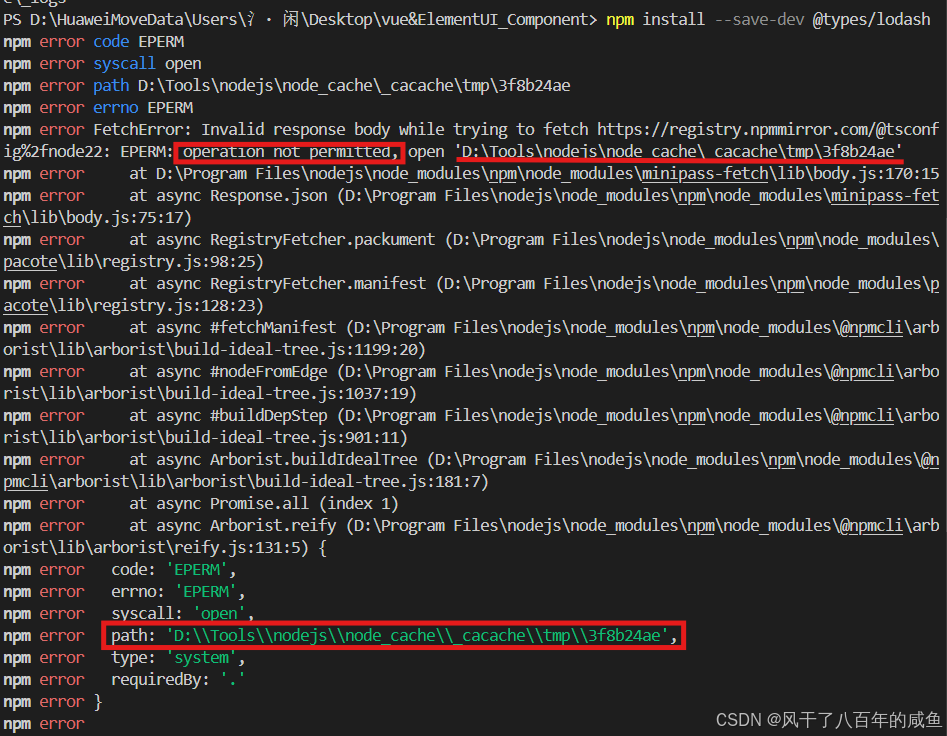Click the '@types/lodash' package argument
947x736 pixels.
coord(872,19)
